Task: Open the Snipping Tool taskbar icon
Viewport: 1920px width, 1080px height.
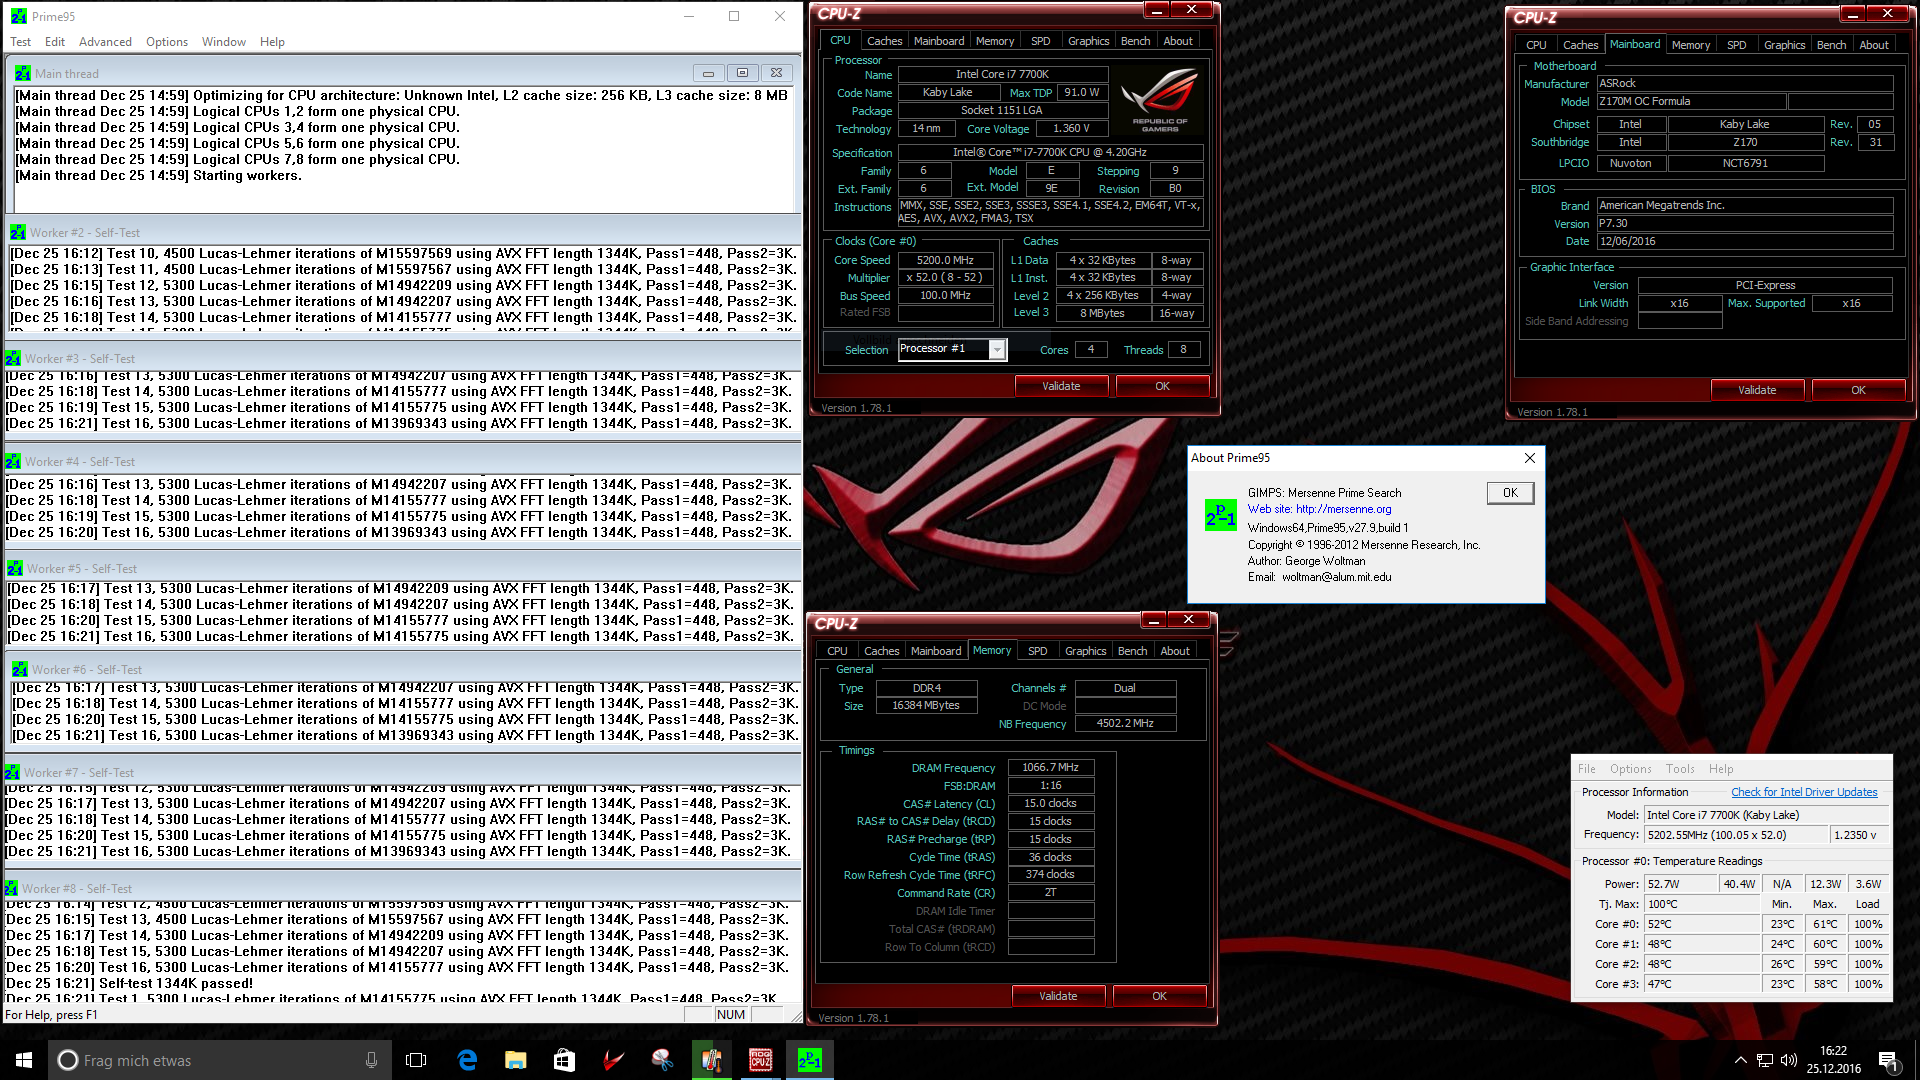Action: coord(662,1060)
